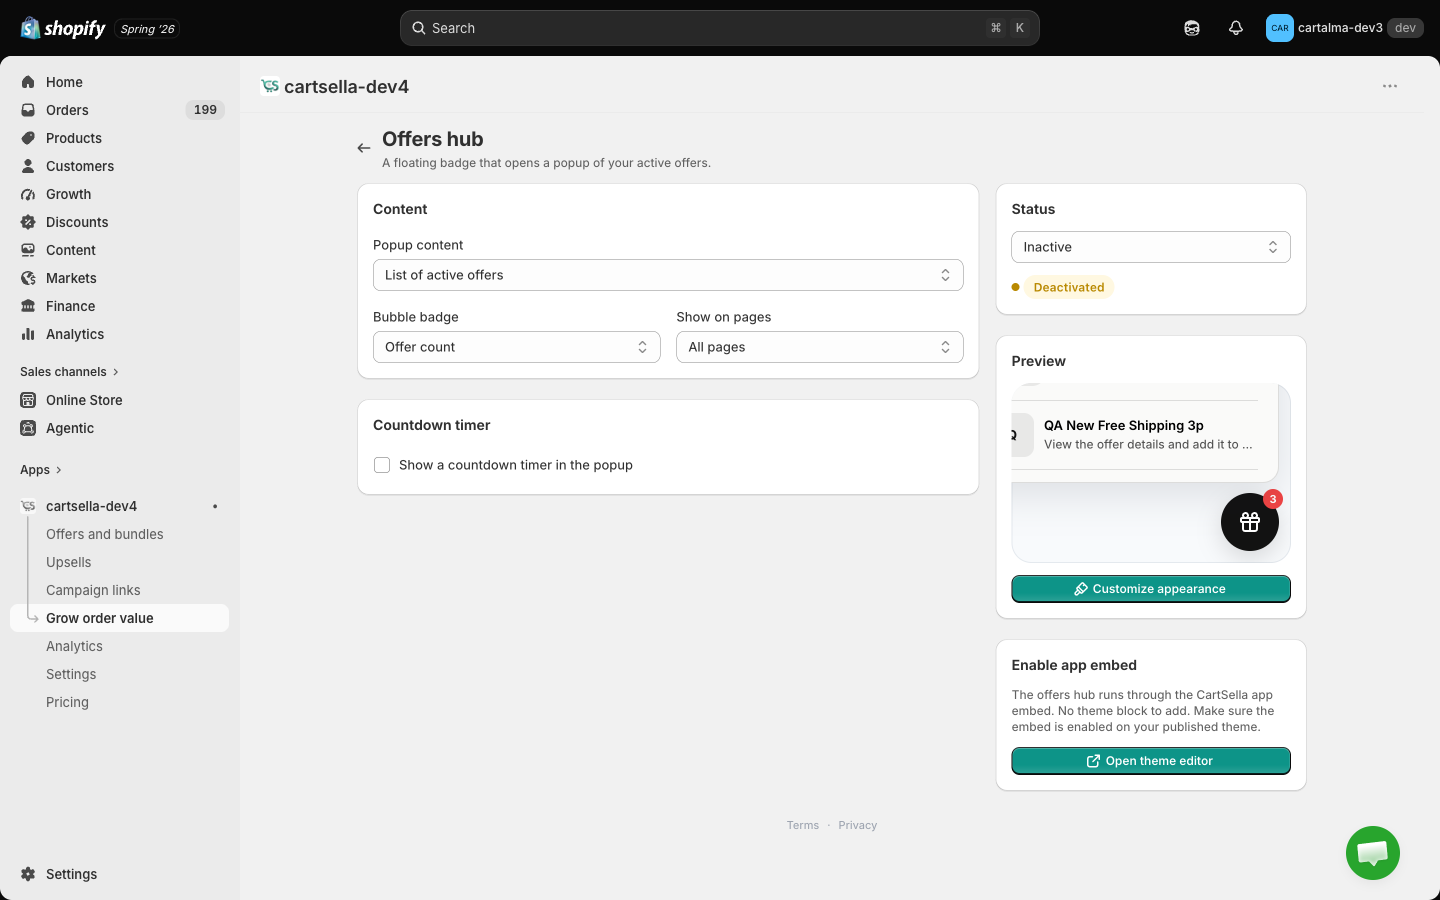Open the app's Settings submenu item
This screenshot has height=900, width=1440.
(x=71, y=674)
